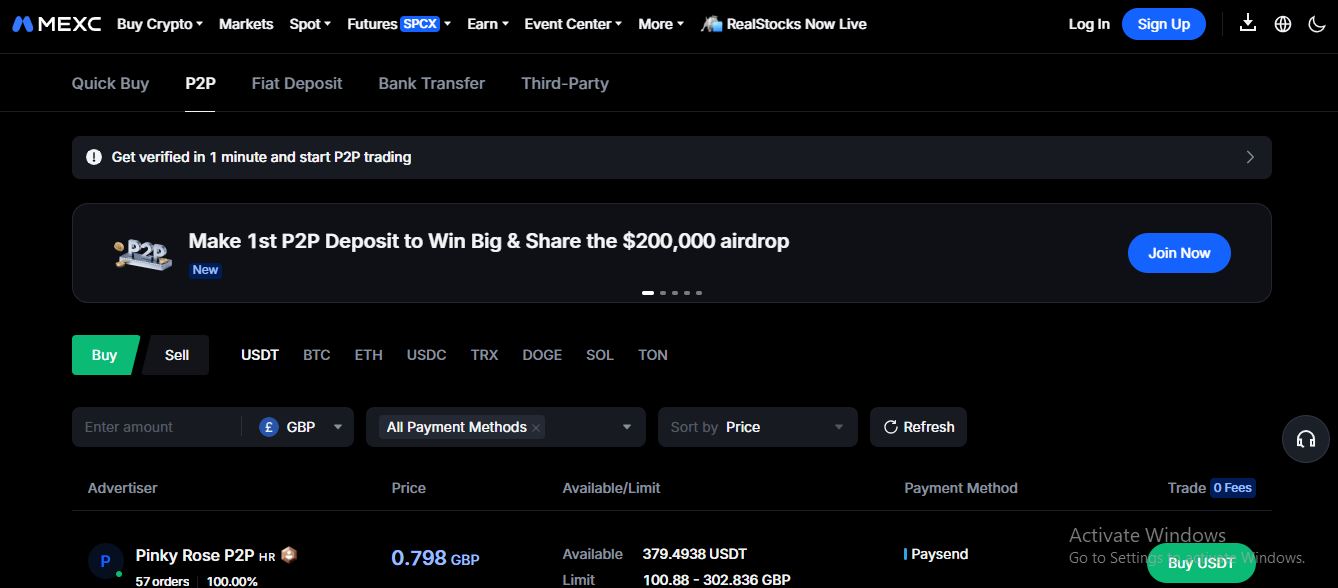The height and width of the screenshot is (588, 1338).
Task: Click the GBP pound currency icon
Action: click(x=268, y=427)
